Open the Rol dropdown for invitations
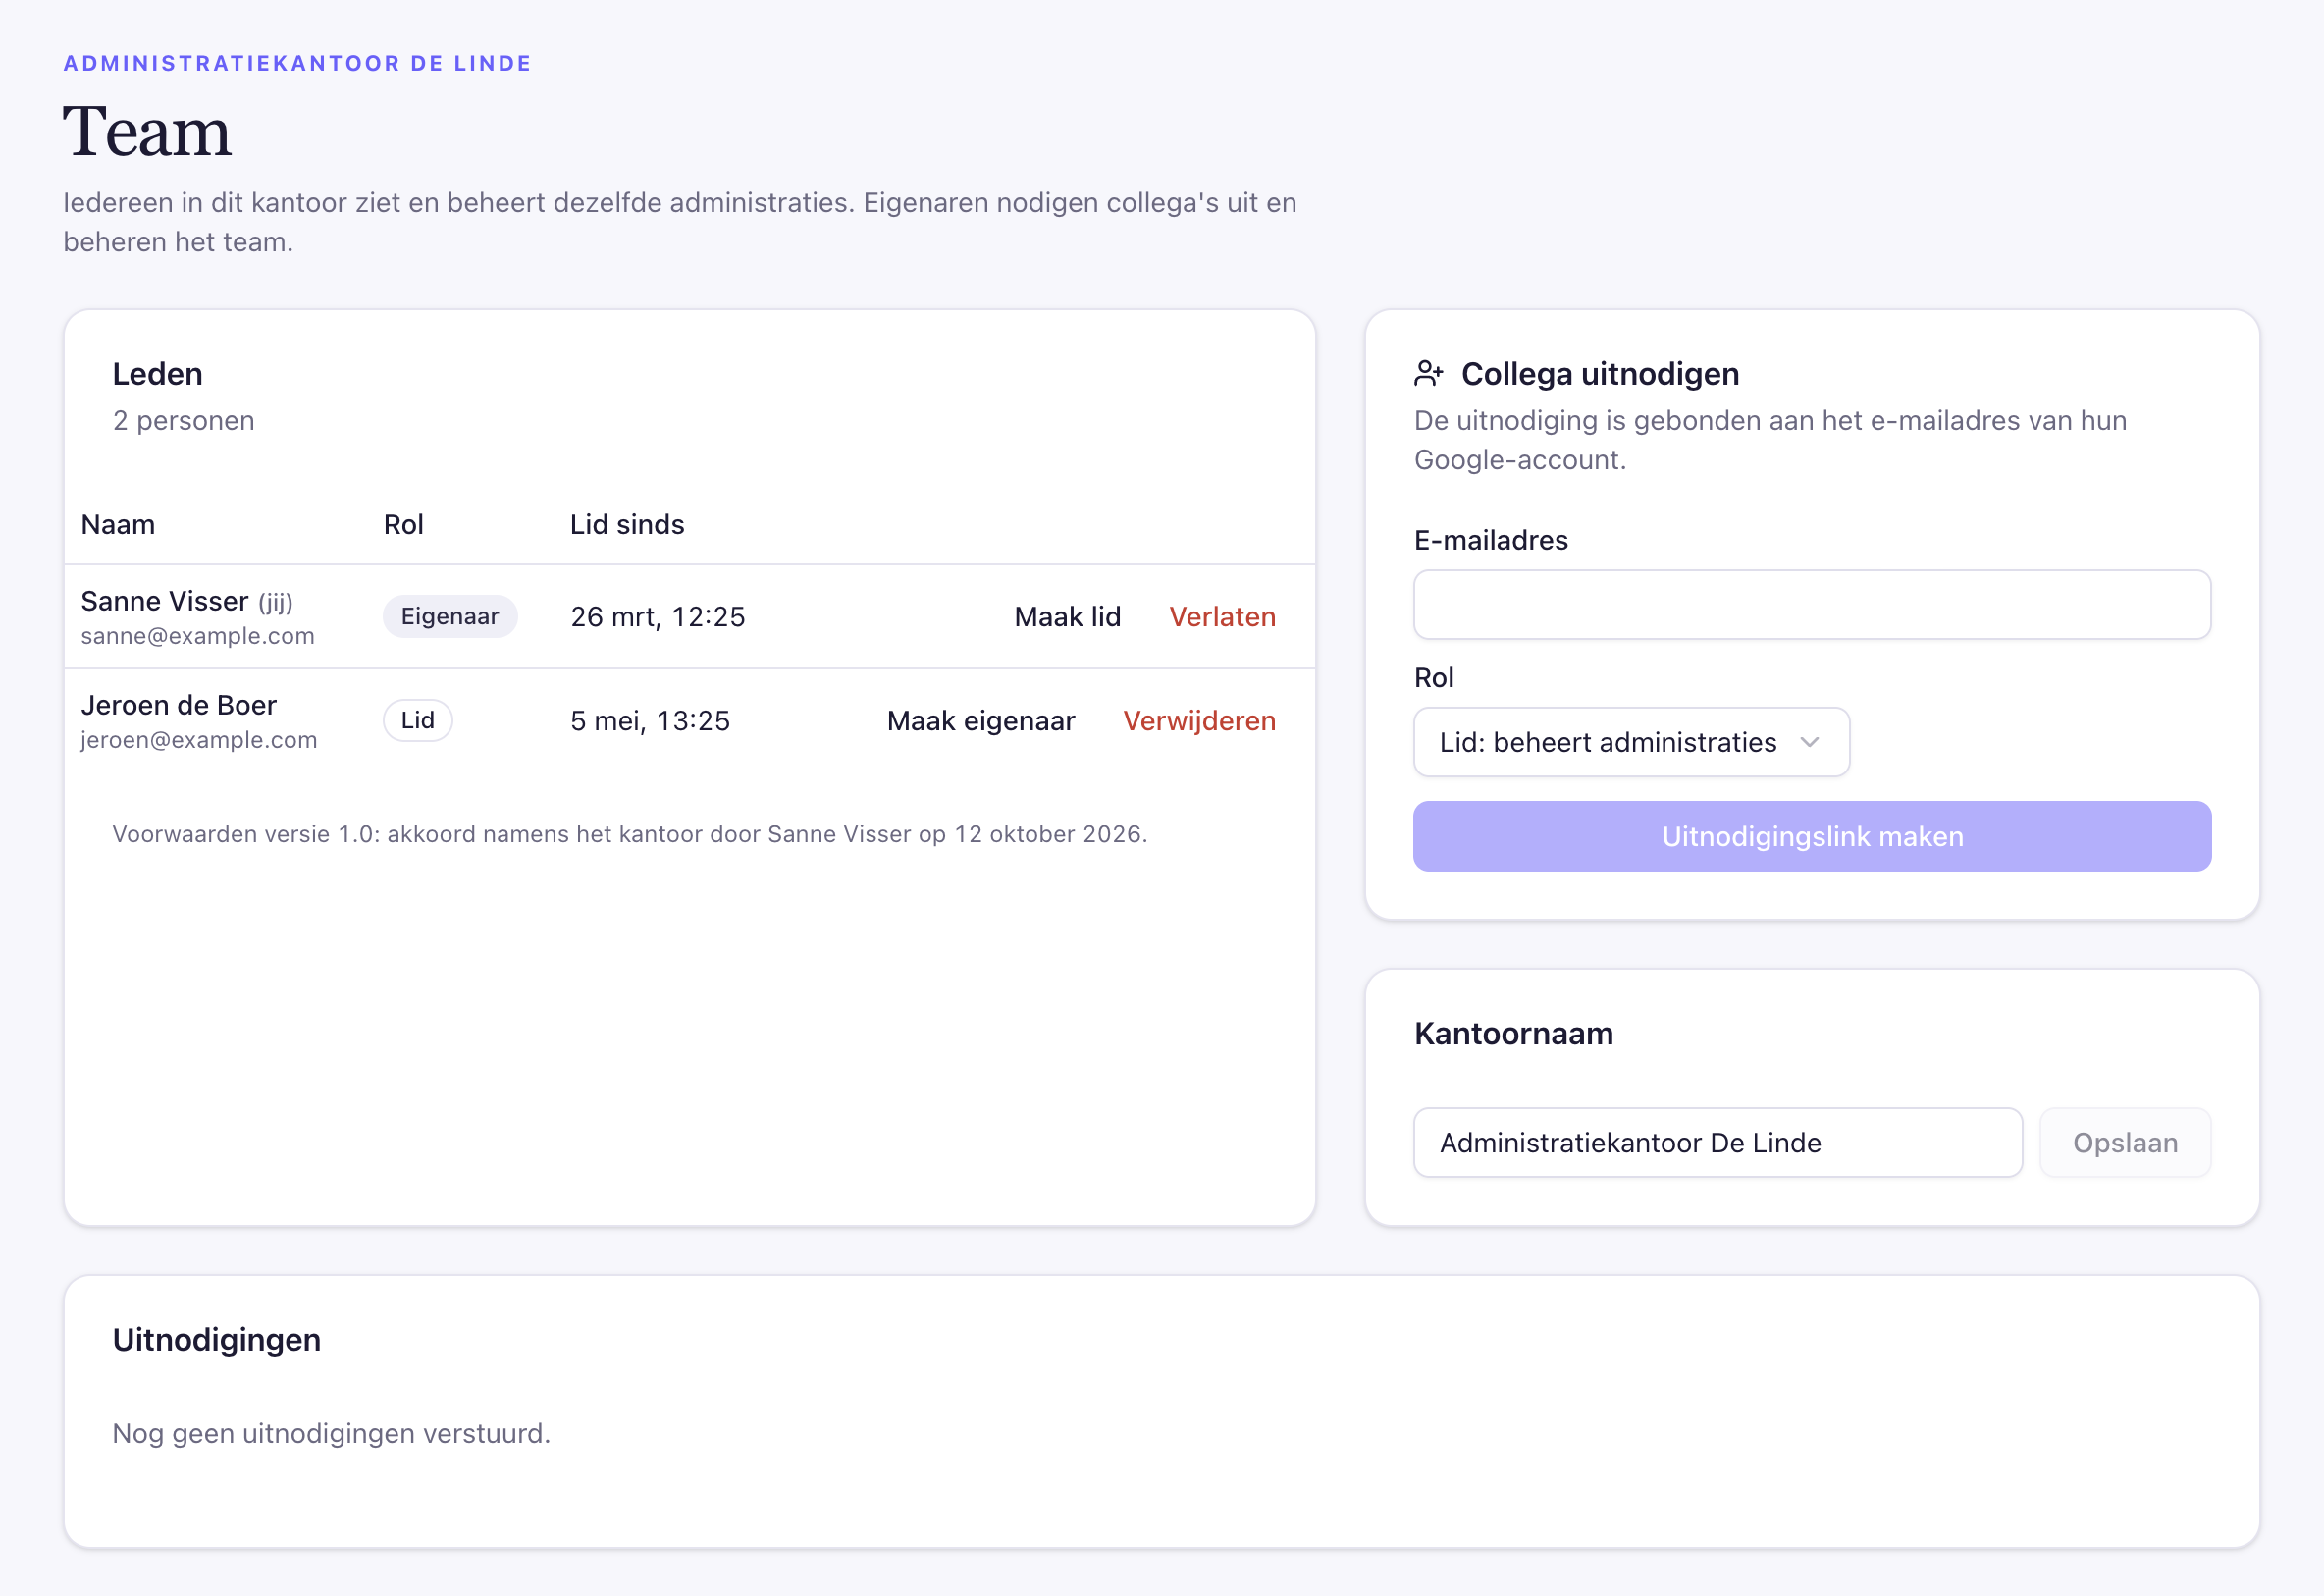The width and height of the screenshot is (2324, 1596). (1631, 742)
